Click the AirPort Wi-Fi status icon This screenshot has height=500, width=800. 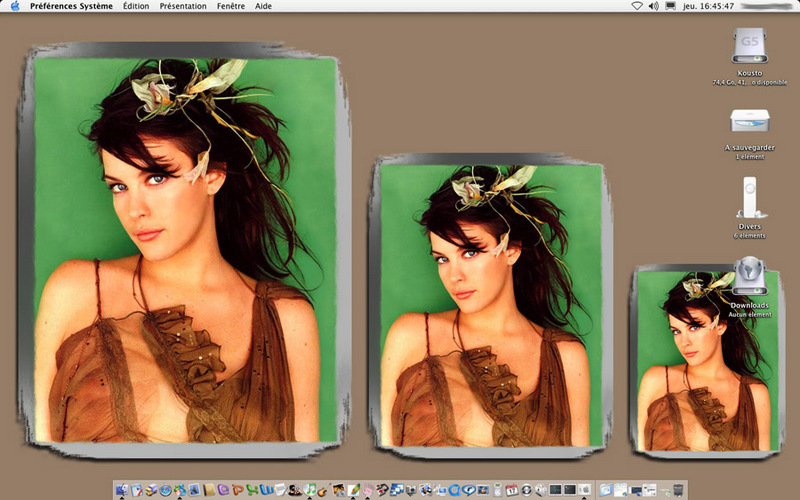click(636, 6)
